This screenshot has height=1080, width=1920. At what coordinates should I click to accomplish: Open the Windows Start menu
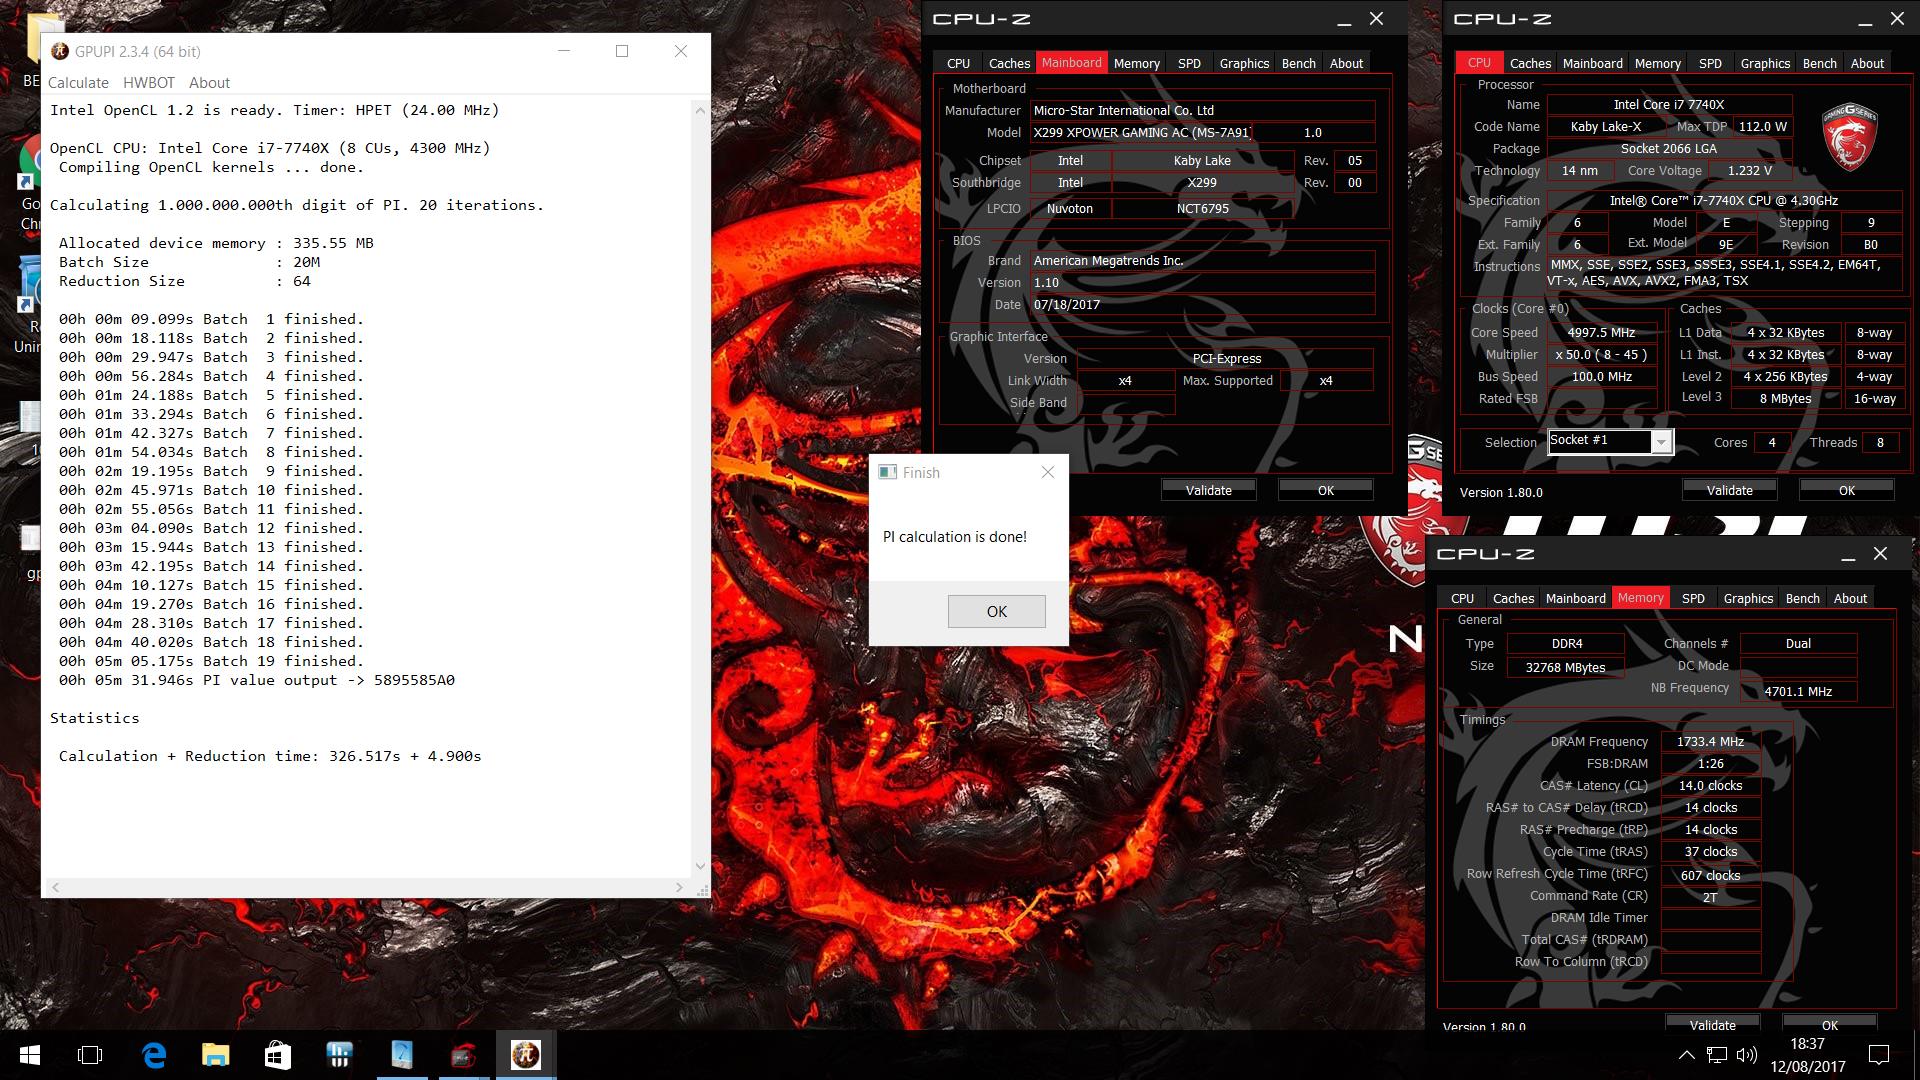point(29,1055)
